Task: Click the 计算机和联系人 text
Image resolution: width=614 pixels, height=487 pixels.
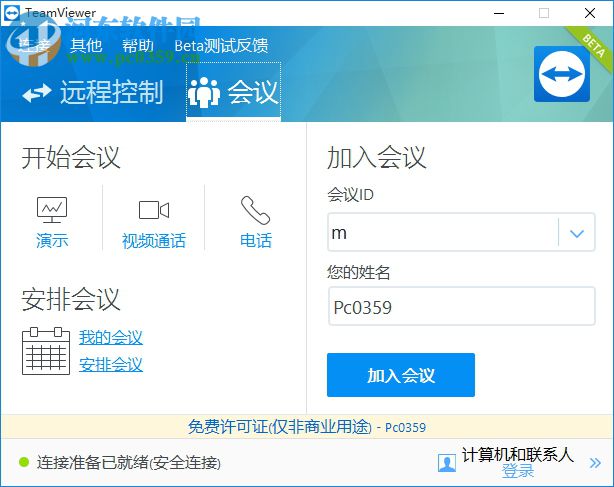Action: click(x=518, y=455)
